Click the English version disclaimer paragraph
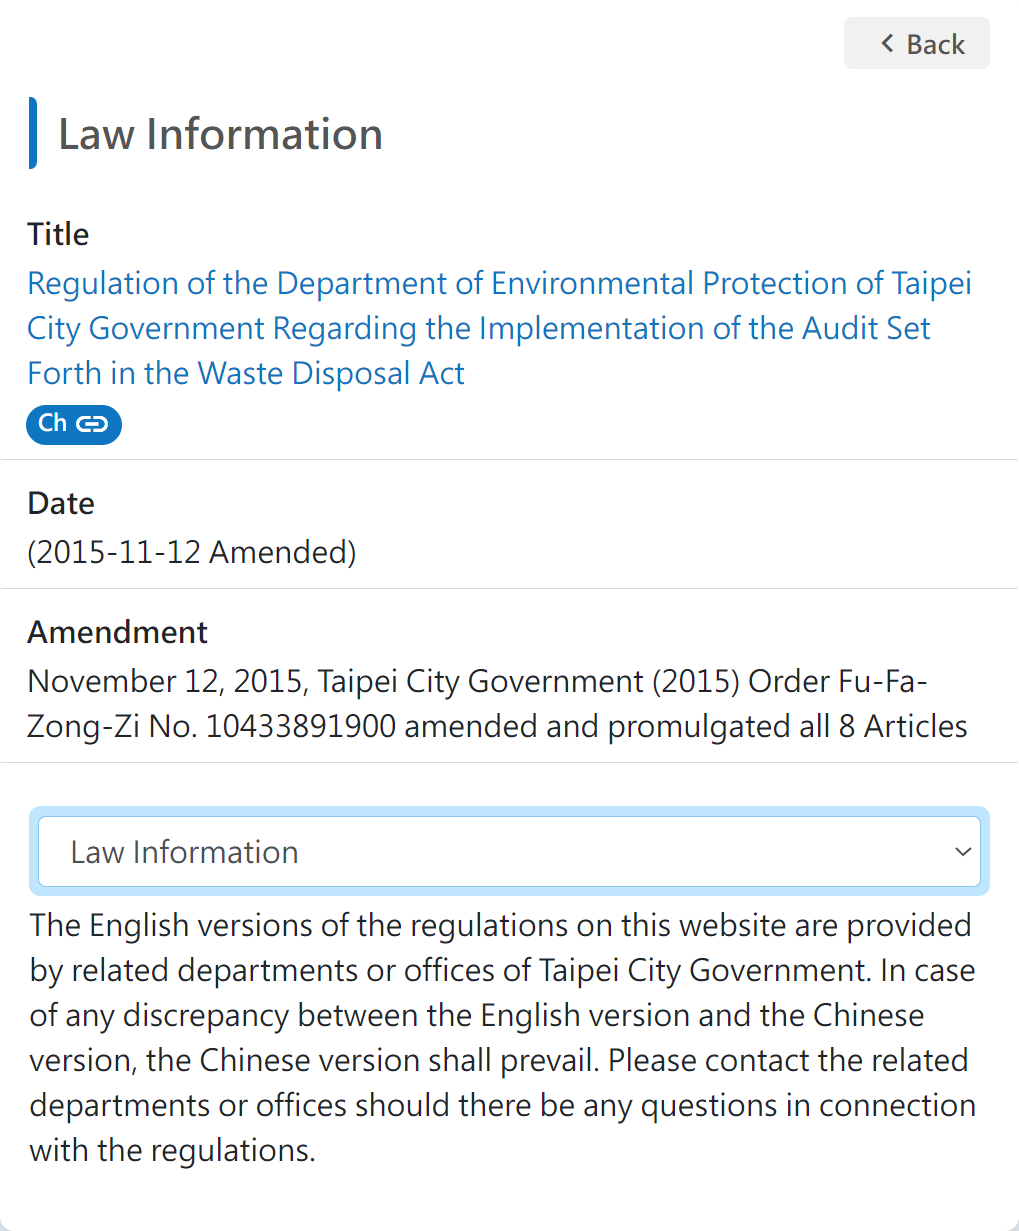 coord(502,1037)
